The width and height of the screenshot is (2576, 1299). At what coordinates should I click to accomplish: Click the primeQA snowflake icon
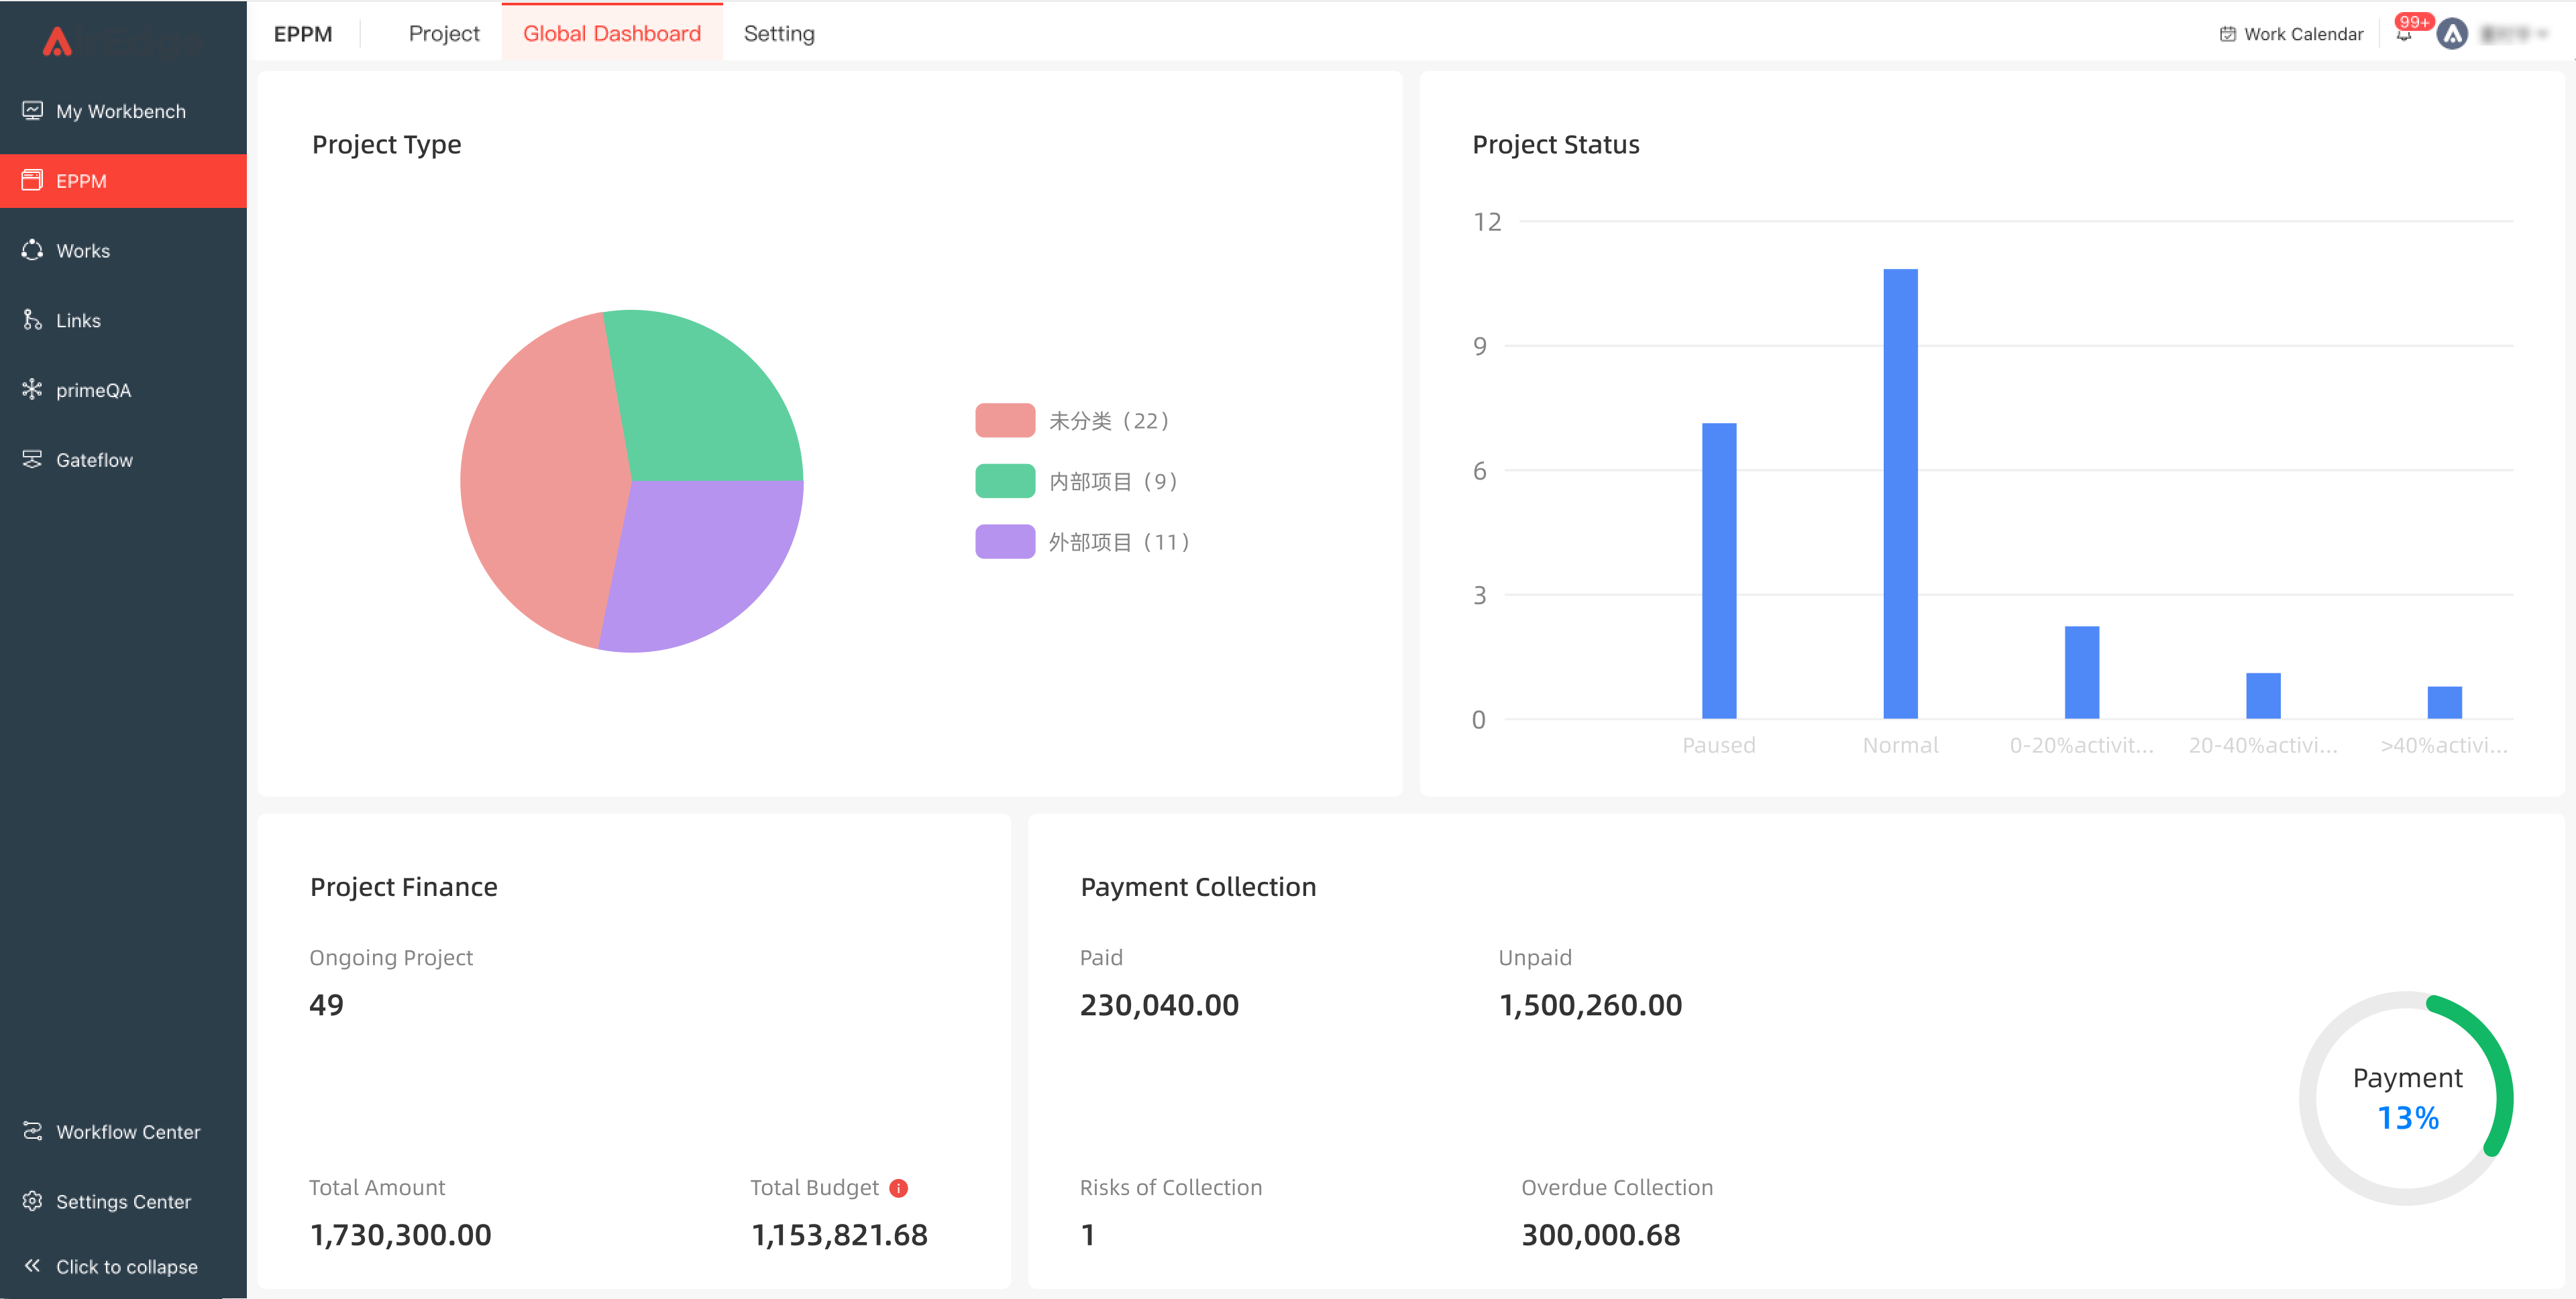(x=32, y=390)
